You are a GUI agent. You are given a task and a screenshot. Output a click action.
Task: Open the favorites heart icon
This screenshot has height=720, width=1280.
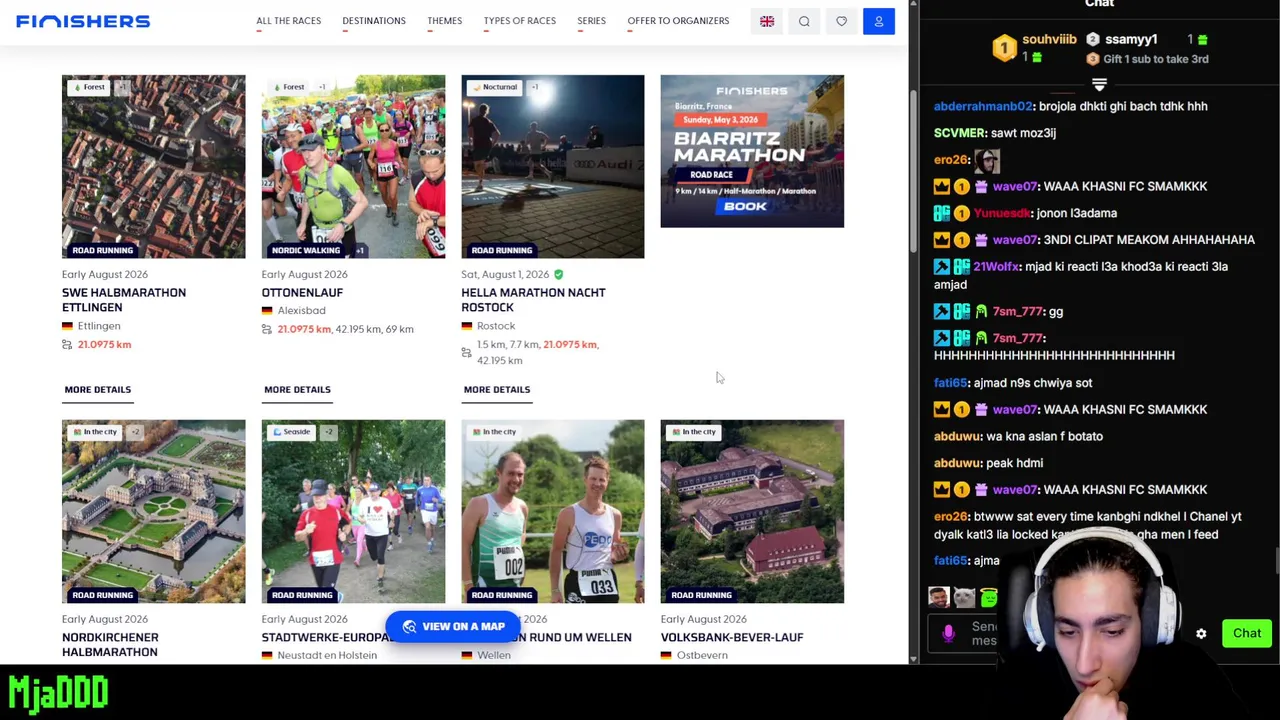pyautogui.click(x=841, y=21)
